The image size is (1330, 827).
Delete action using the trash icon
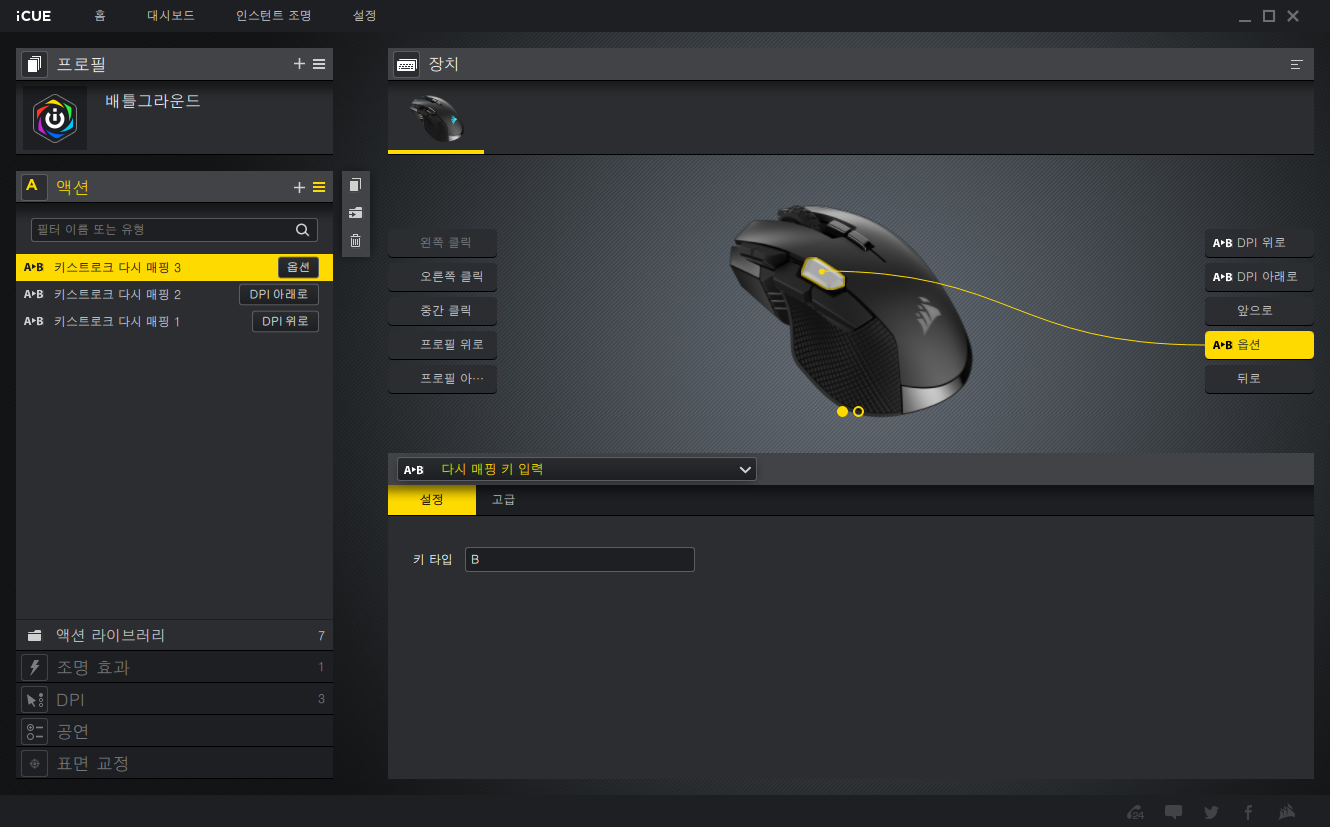[x=355, y=241]
